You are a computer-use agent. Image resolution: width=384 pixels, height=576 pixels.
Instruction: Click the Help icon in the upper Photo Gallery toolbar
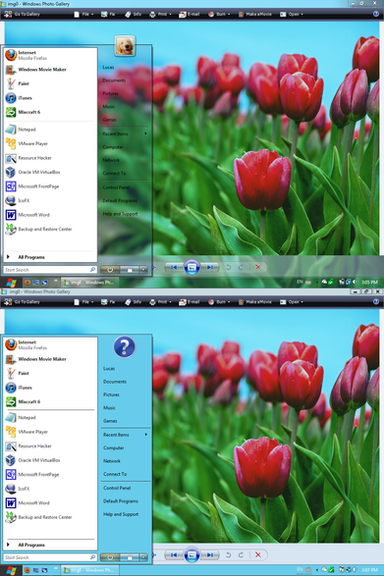pos(376,14)
